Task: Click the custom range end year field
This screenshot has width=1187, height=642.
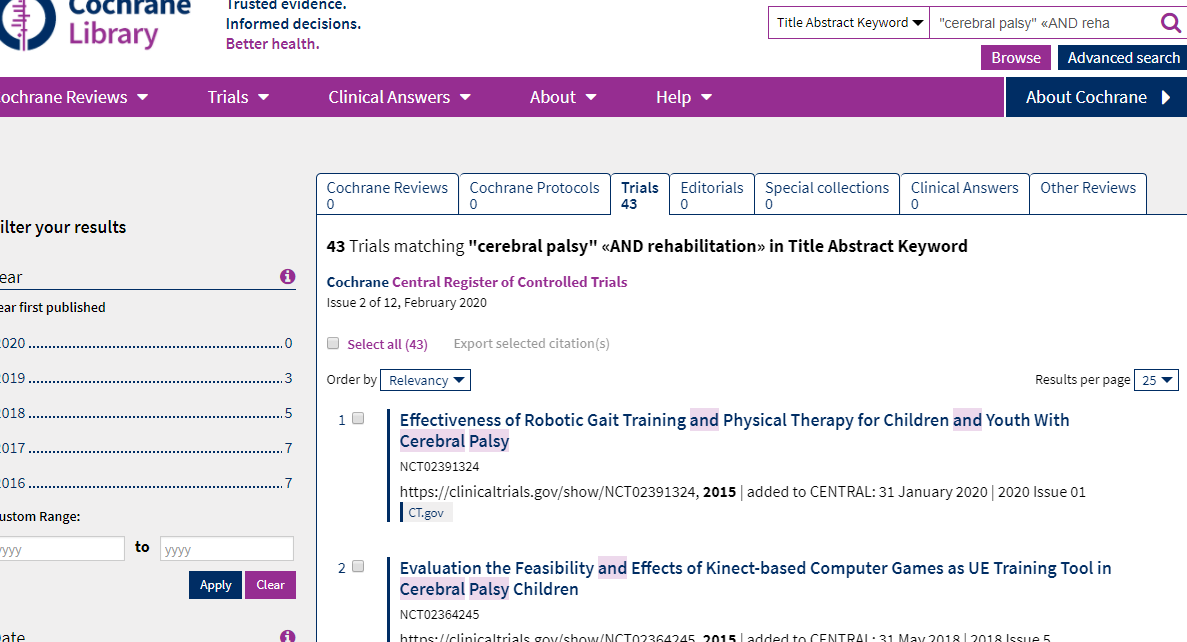Action: (227, 549)
